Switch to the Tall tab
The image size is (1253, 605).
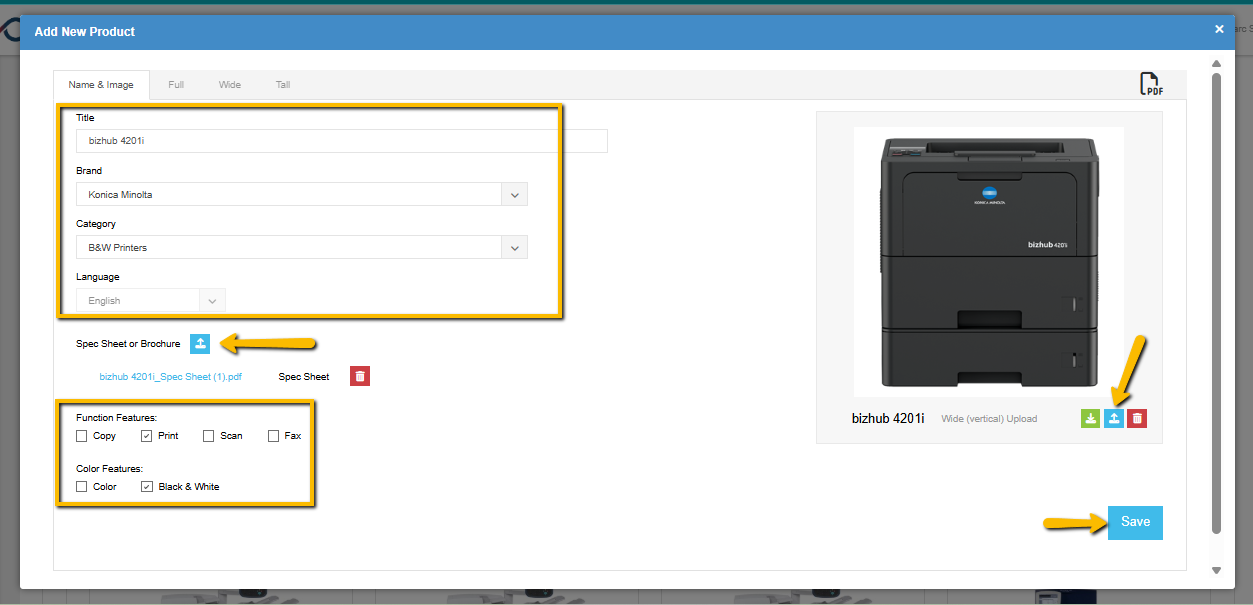tap(283, 85)
